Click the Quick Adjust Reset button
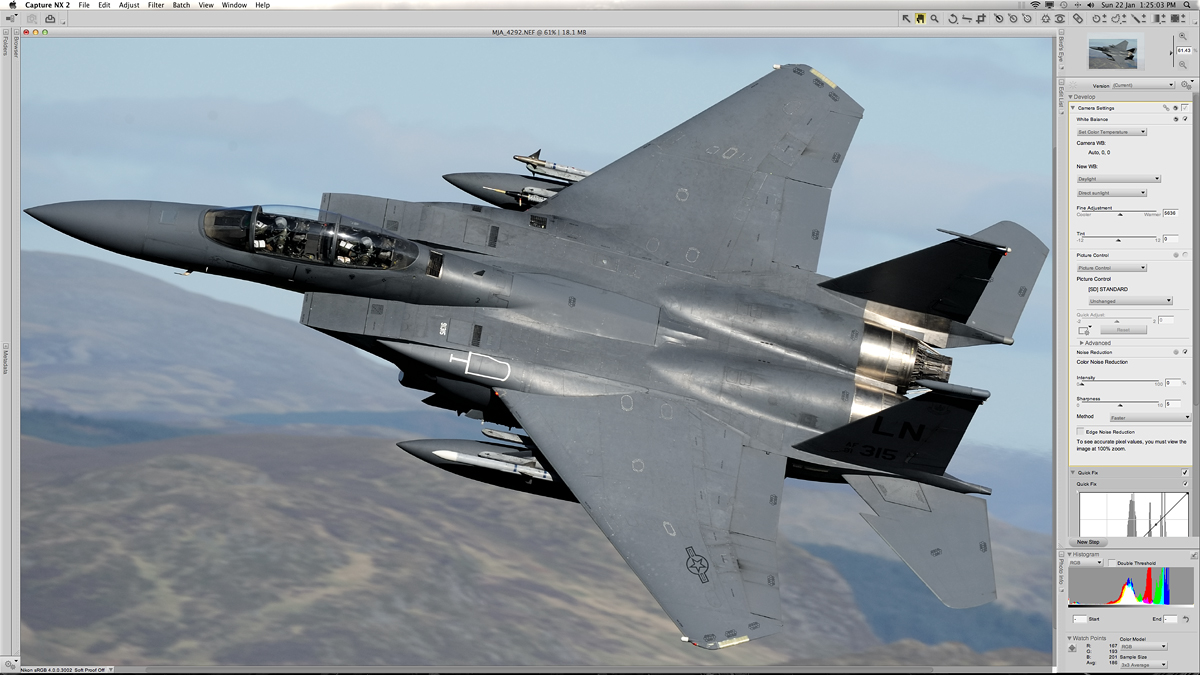 point(1123,330)
